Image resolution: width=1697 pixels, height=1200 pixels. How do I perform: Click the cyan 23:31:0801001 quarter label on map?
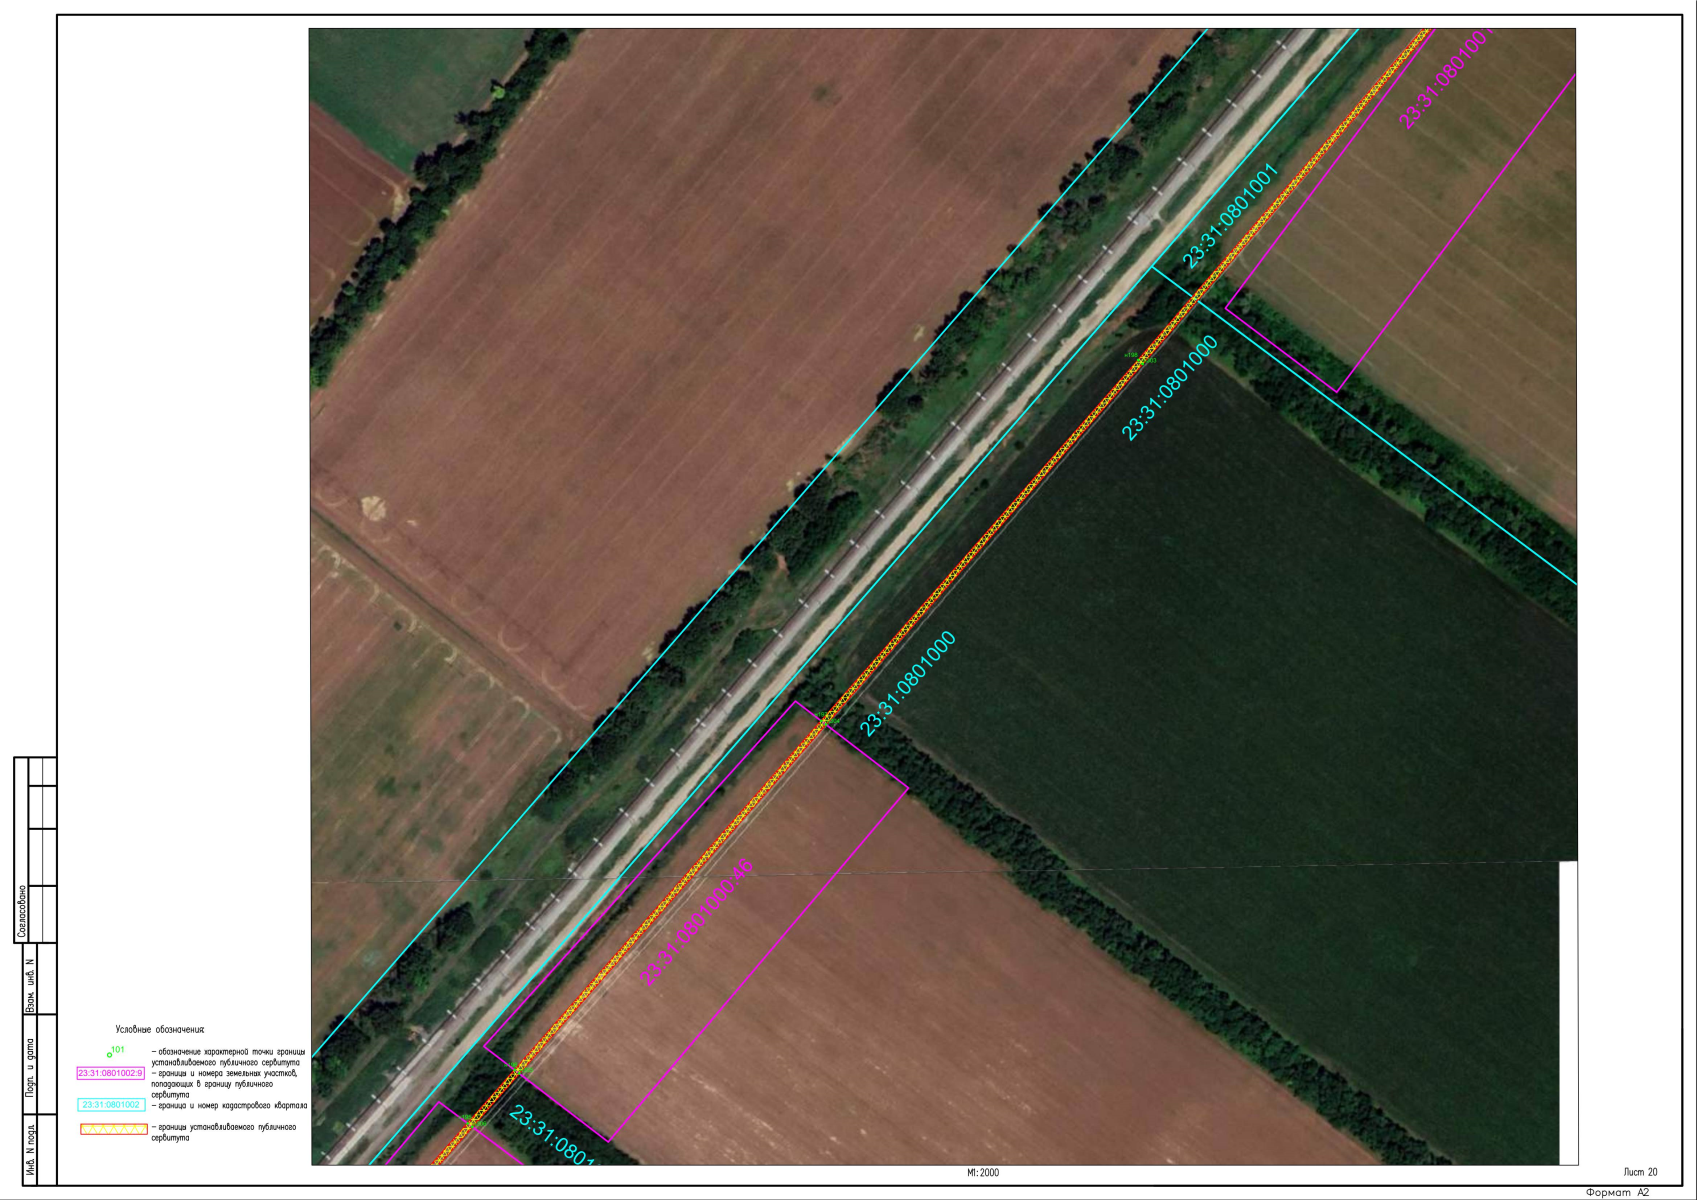pyautogui.click(x=1230, y=217)
